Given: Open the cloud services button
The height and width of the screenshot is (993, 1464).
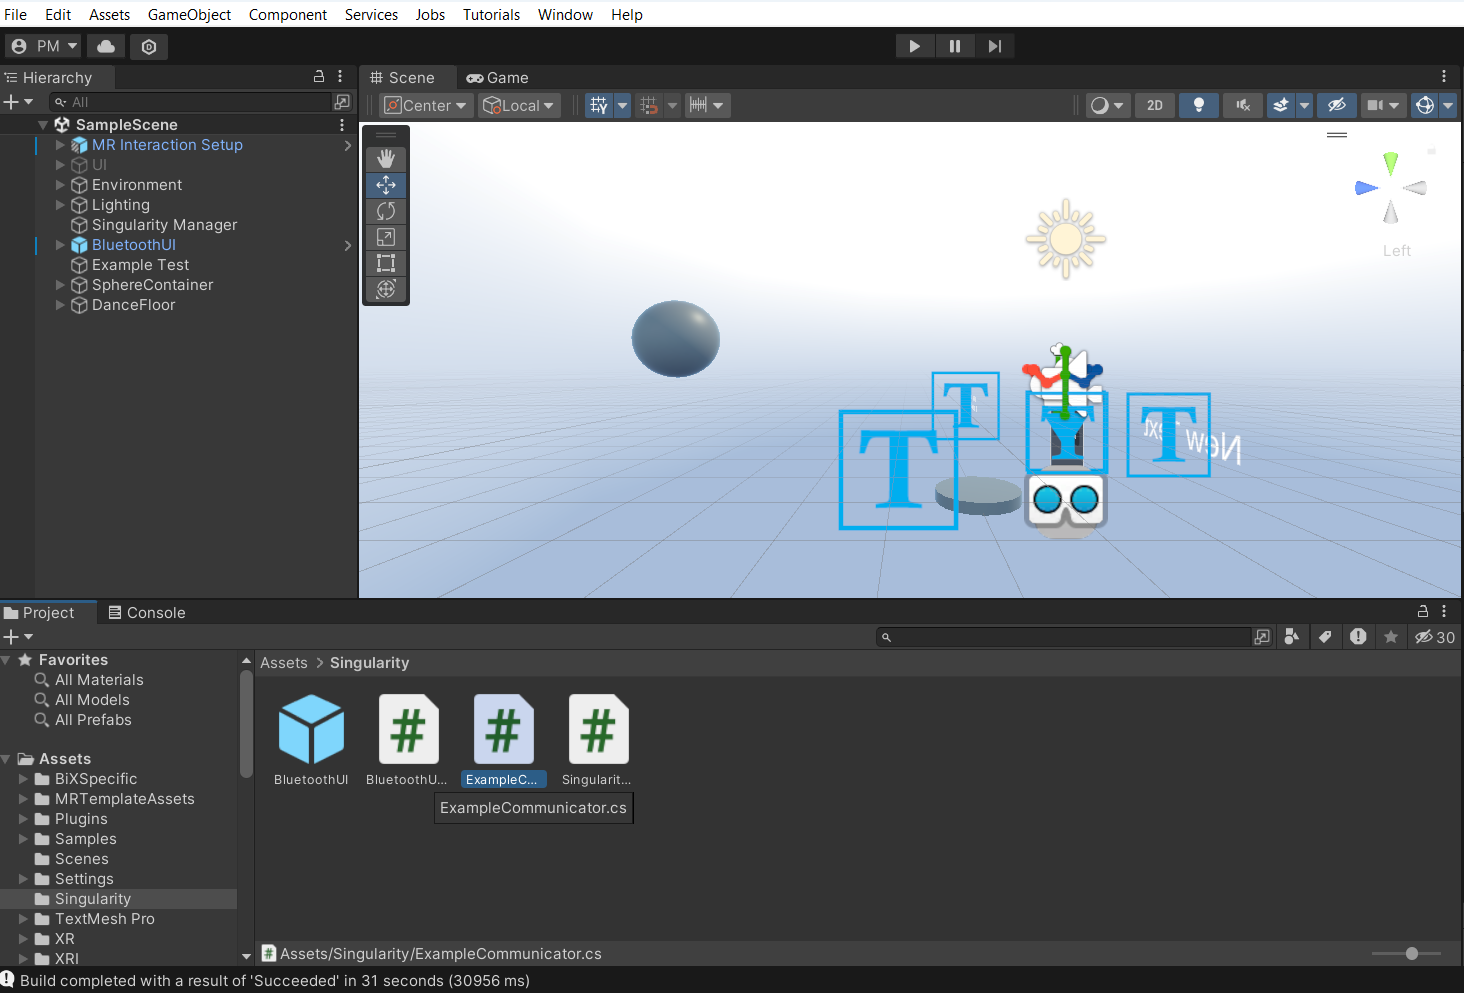Looking at the screenshot, I should click(x=106, y=46).
